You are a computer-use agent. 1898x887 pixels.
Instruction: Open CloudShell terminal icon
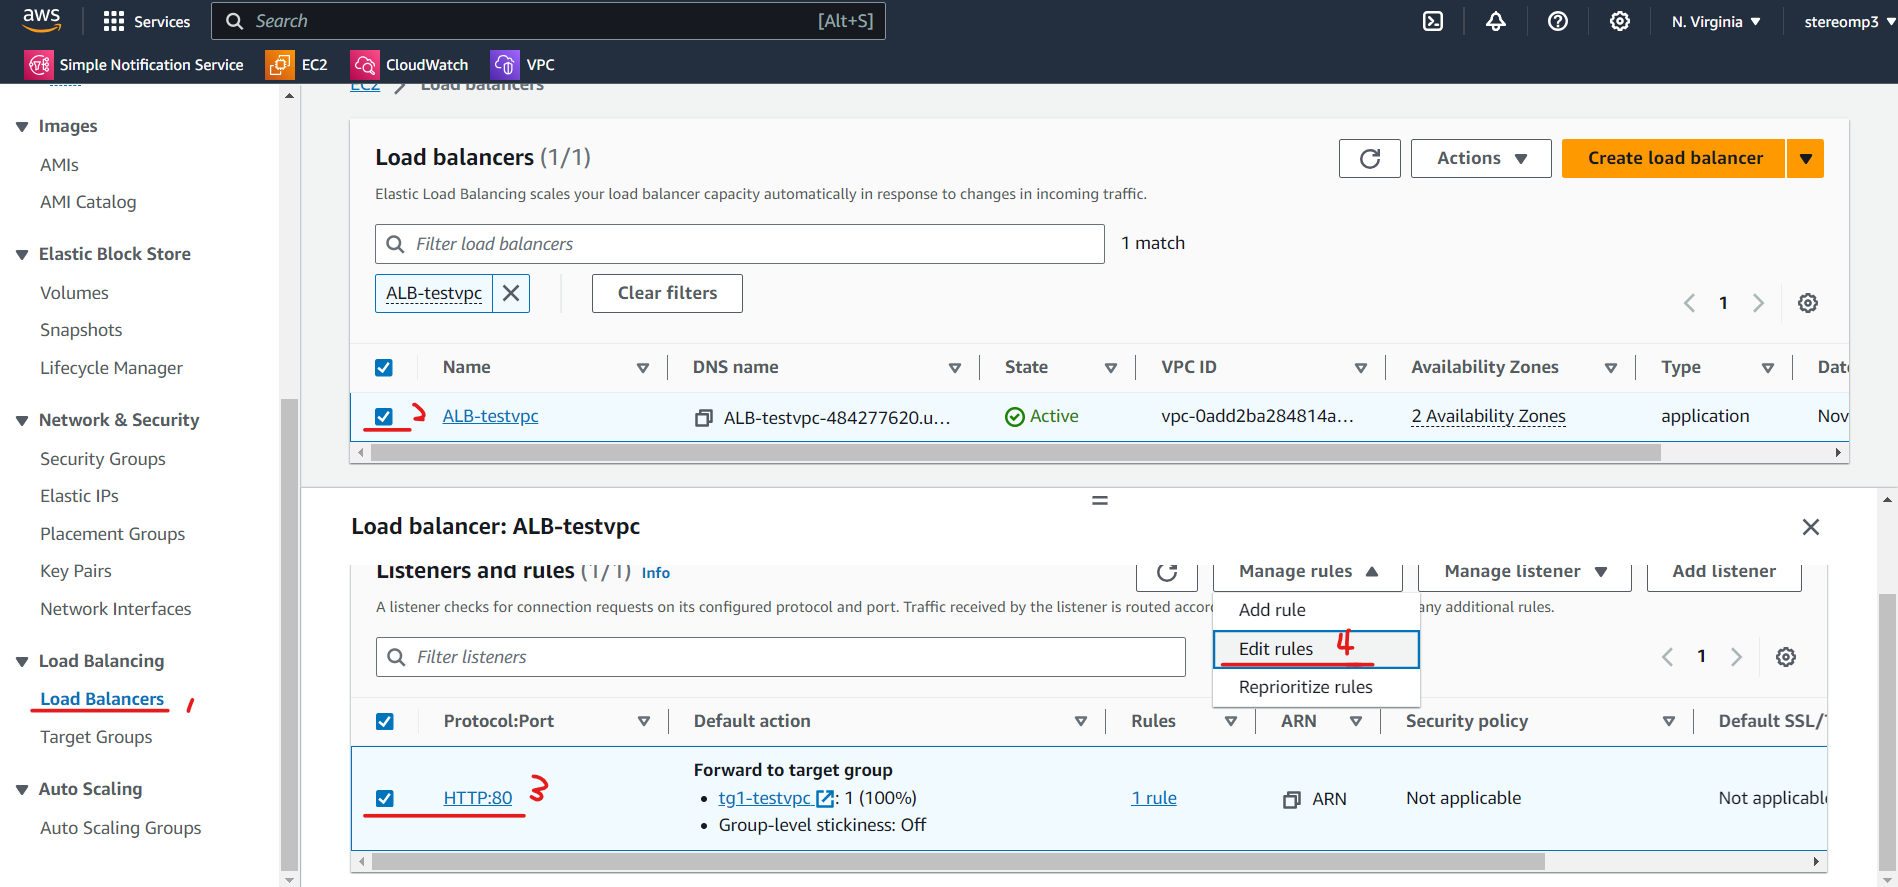pyautogui.click(x=1433, y=21)
